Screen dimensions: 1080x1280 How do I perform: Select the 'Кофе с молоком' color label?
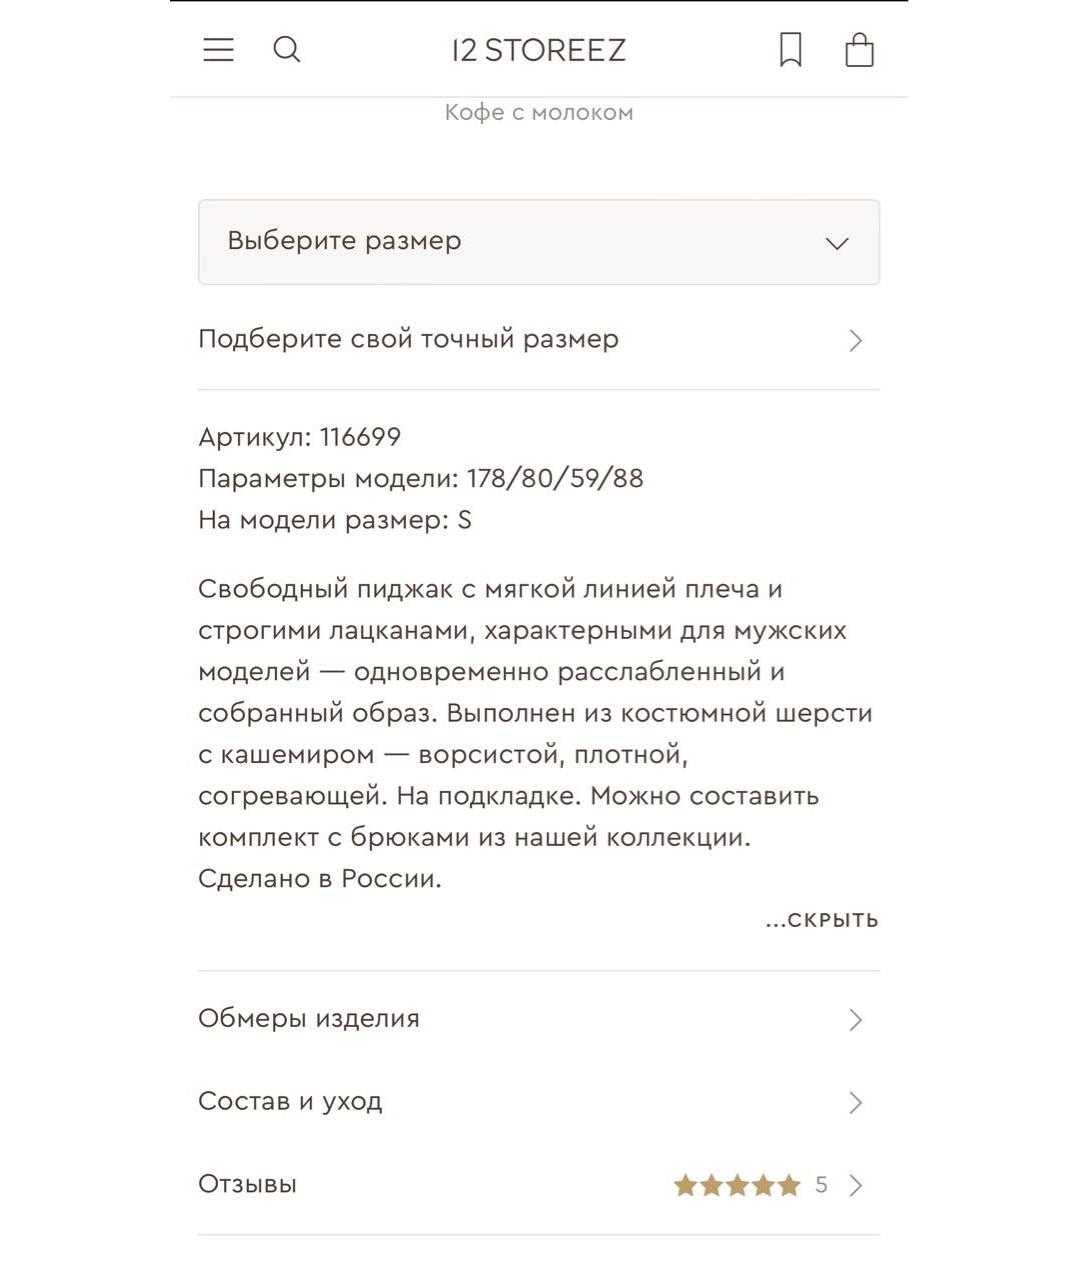(x=539, y=112)
